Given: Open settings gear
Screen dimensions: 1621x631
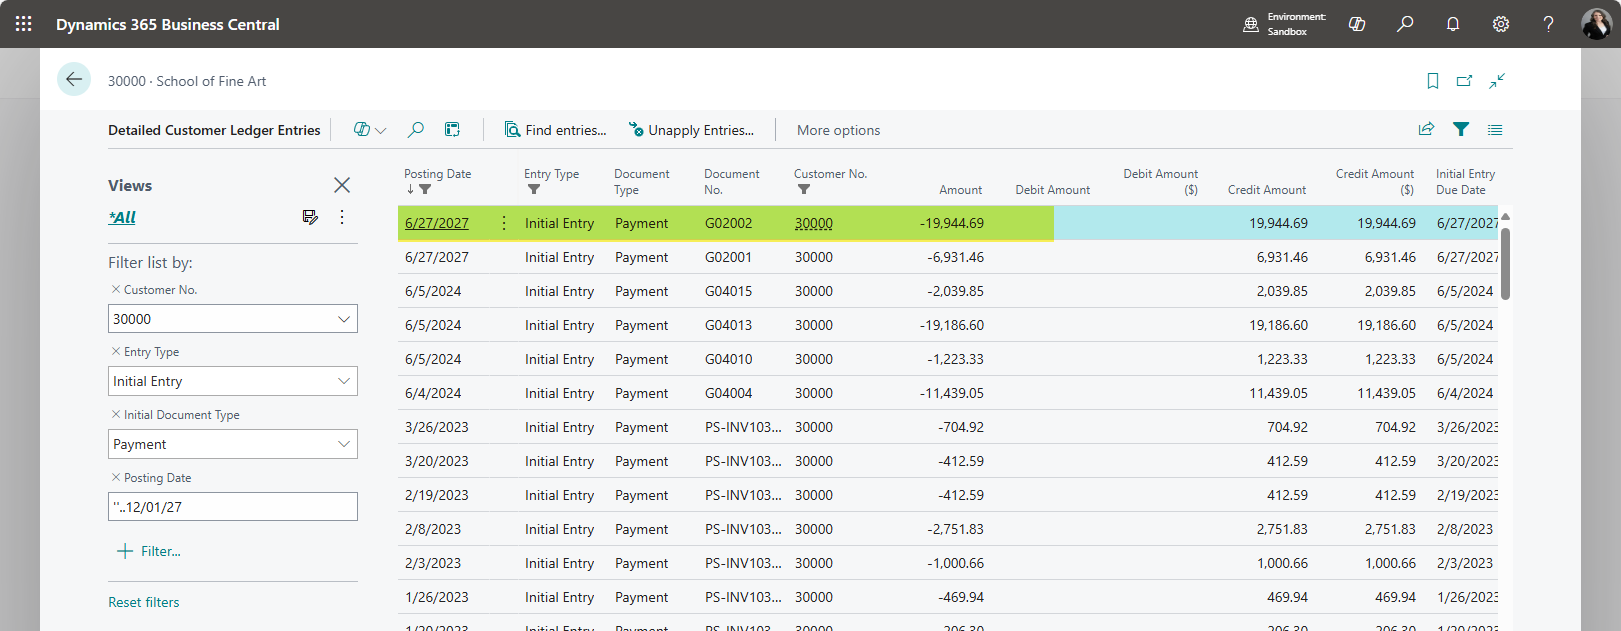Looking at the screenshot, I should coord(1501,24).
